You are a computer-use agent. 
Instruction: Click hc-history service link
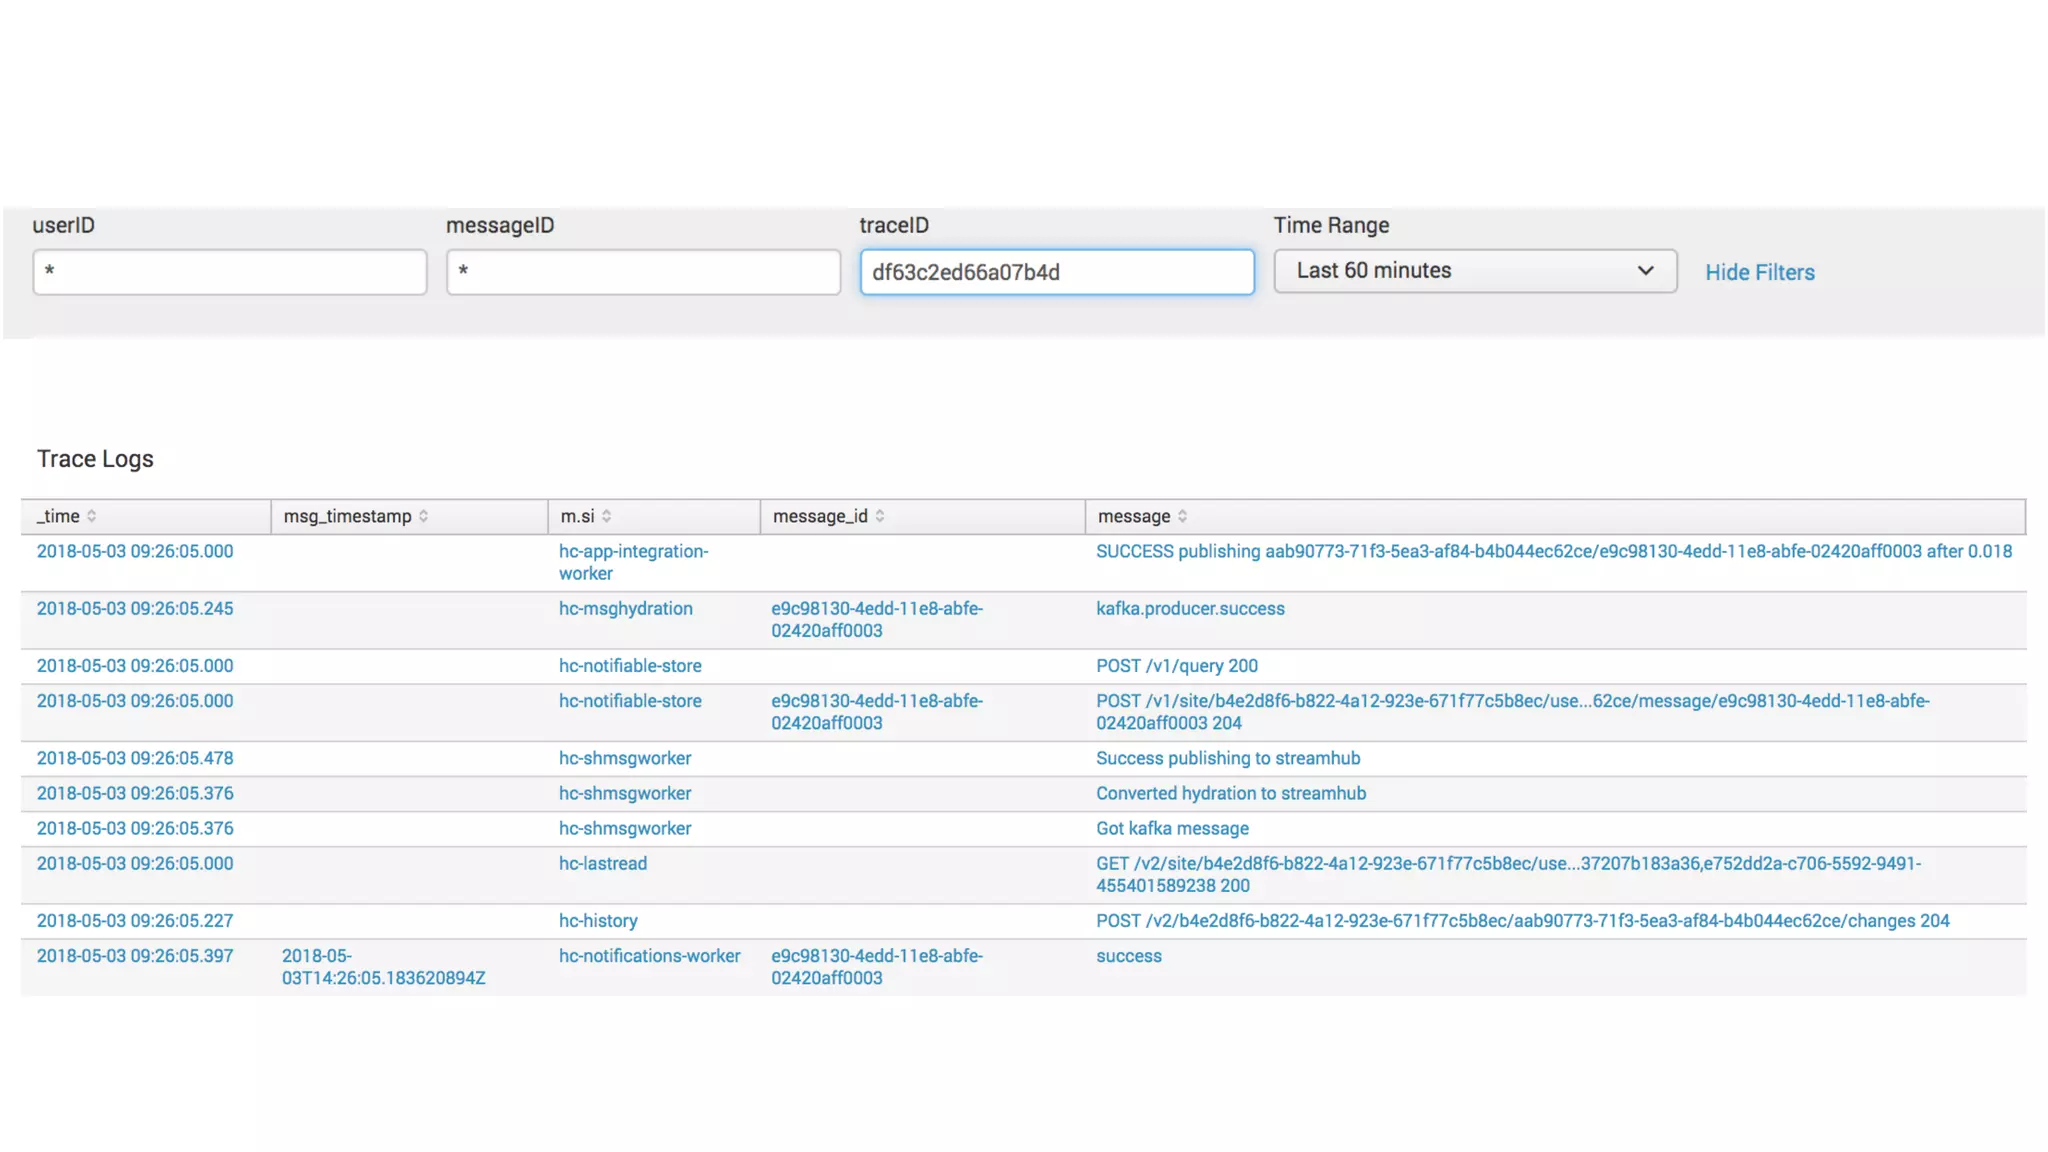[597, 921]
